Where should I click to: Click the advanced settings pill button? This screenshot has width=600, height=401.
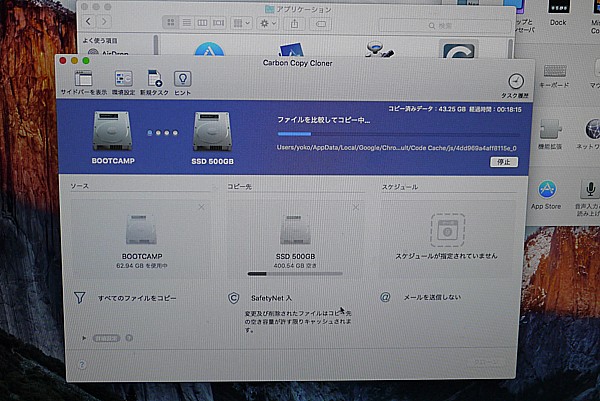(106, 338)
